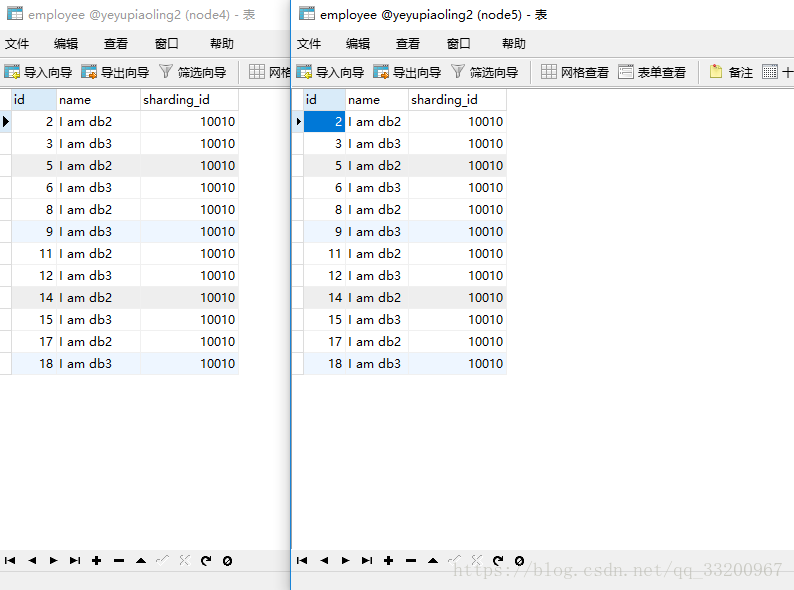Click sharding_id column header in node5 table
The image size is (794, 590).
[456, 100]
